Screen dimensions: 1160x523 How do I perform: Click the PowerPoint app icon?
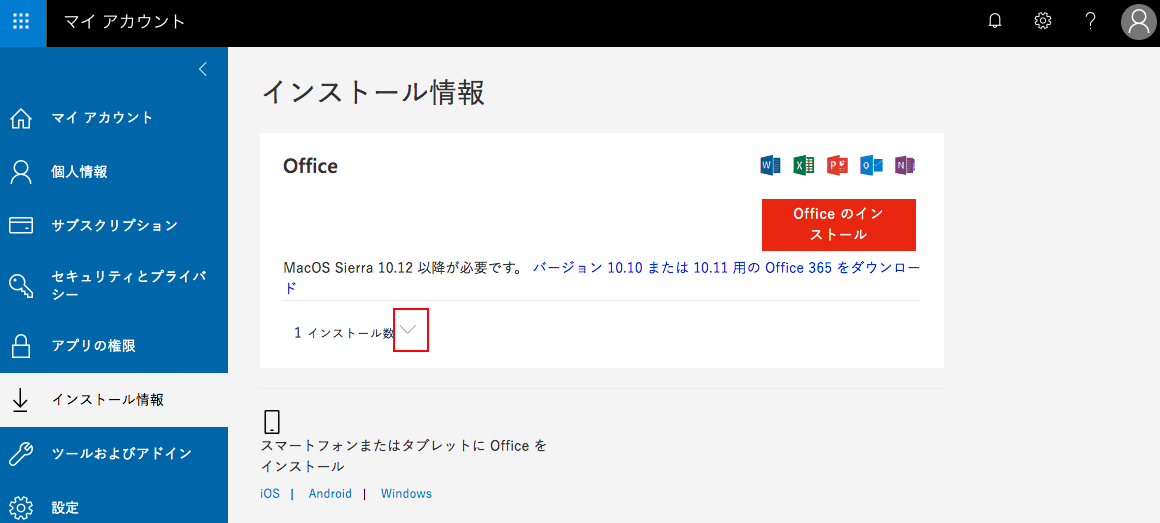837,165
